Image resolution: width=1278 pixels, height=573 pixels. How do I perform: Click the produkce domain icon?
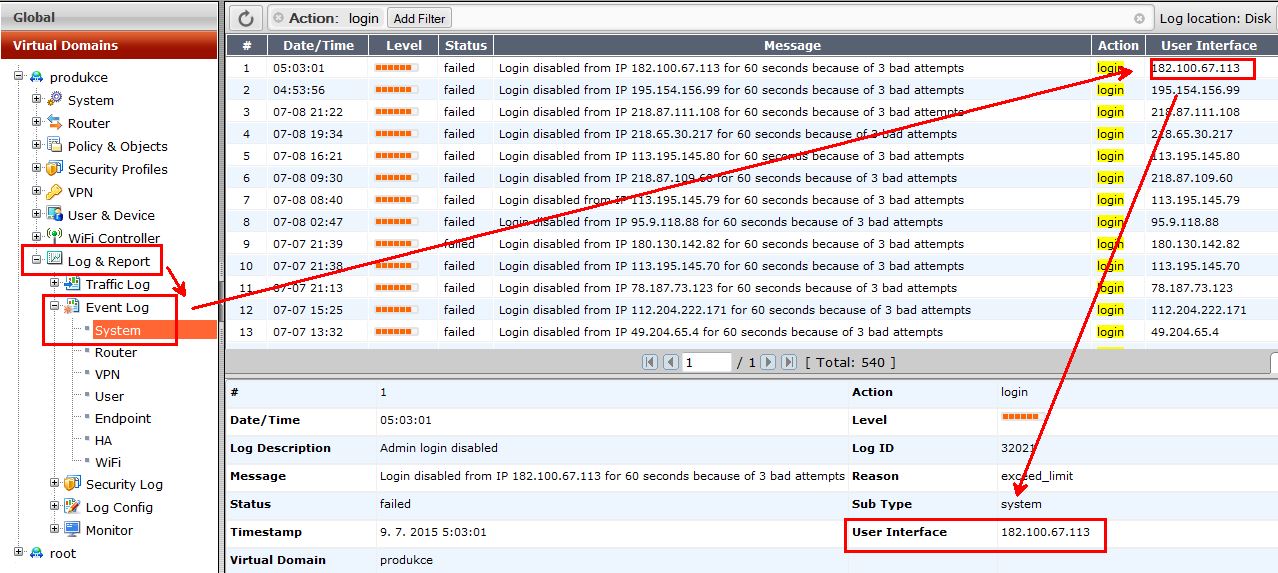pos(37,77)
